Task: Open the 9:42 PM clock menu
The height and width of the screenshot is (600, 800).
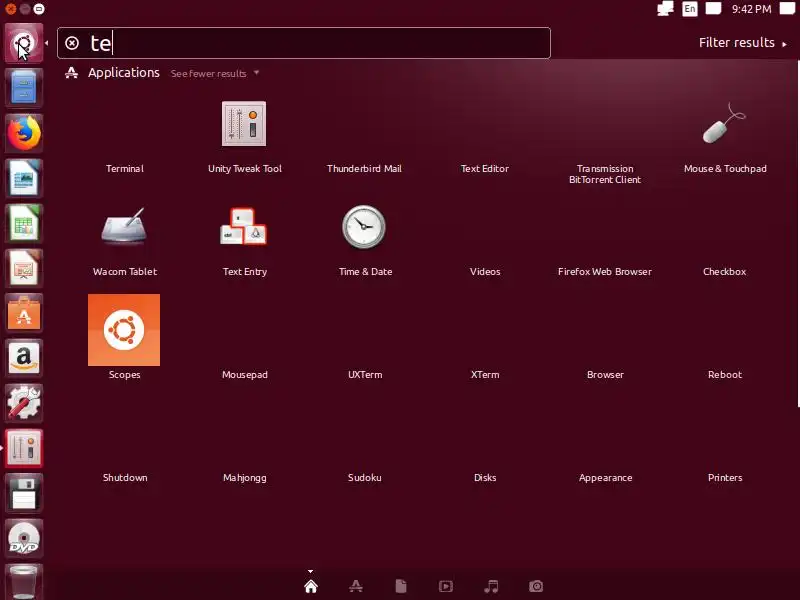Action: click(752, 9)
